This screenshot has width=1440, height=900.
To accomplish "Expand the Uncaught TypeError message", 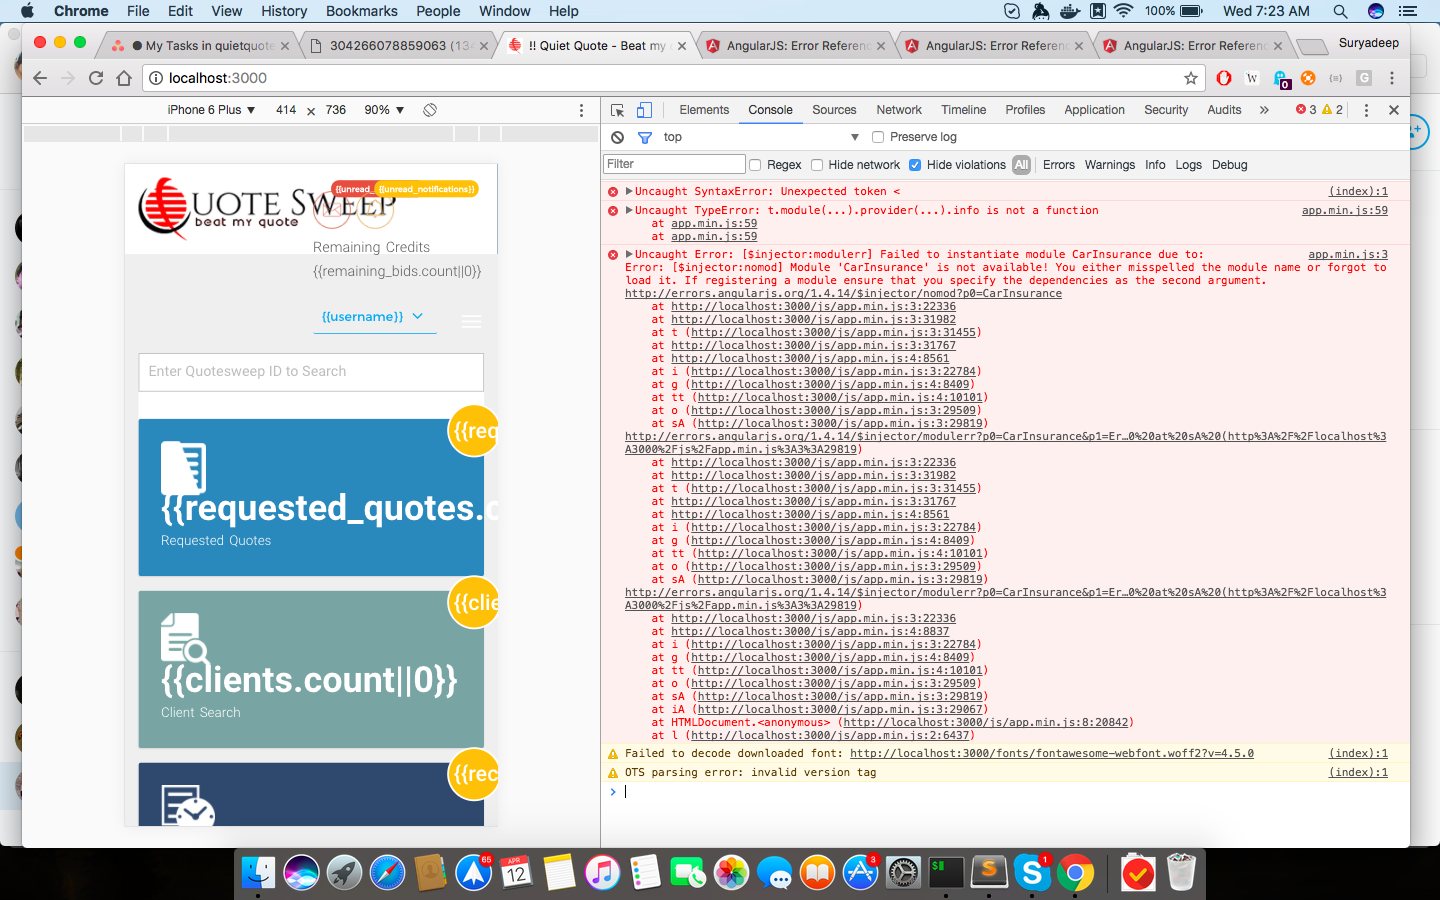I will pyautogui.click(x=629, y=210).
